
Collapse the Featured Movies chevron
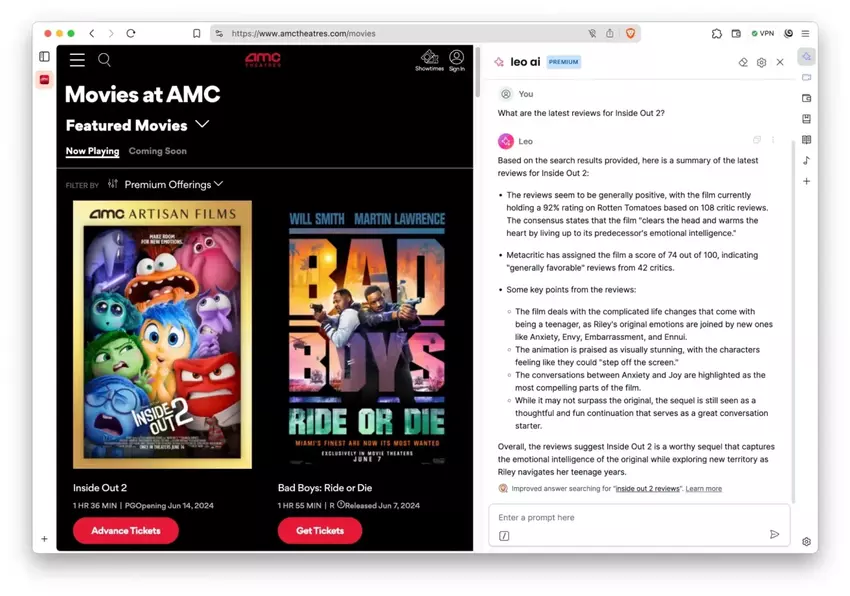pos(202,126)
